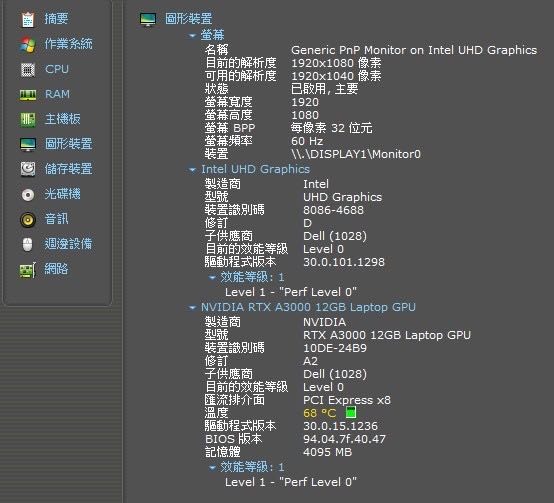The image size is (554, 503).
Task: Select the 網路 network card icon
Action: tap(28, 270)
